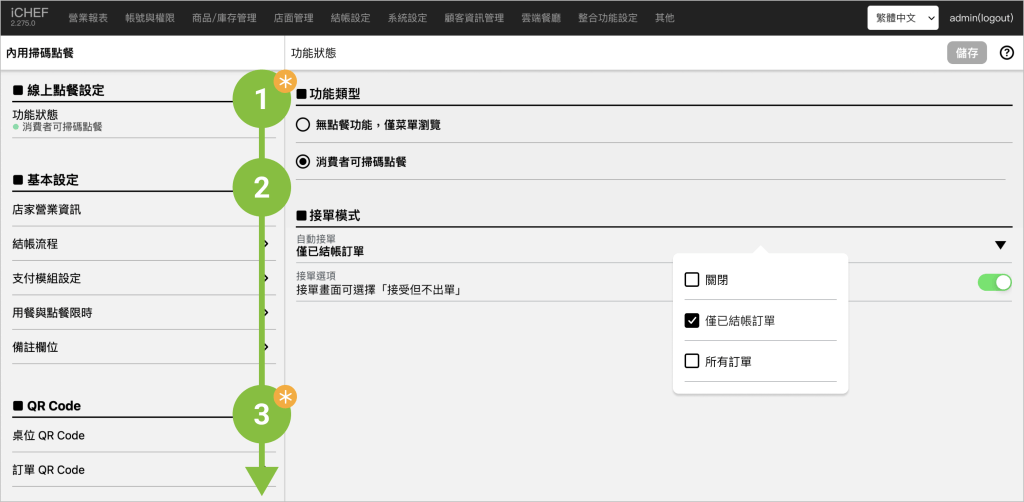
Task: Click the green step 3 circle marker
Action: (261, 413)
